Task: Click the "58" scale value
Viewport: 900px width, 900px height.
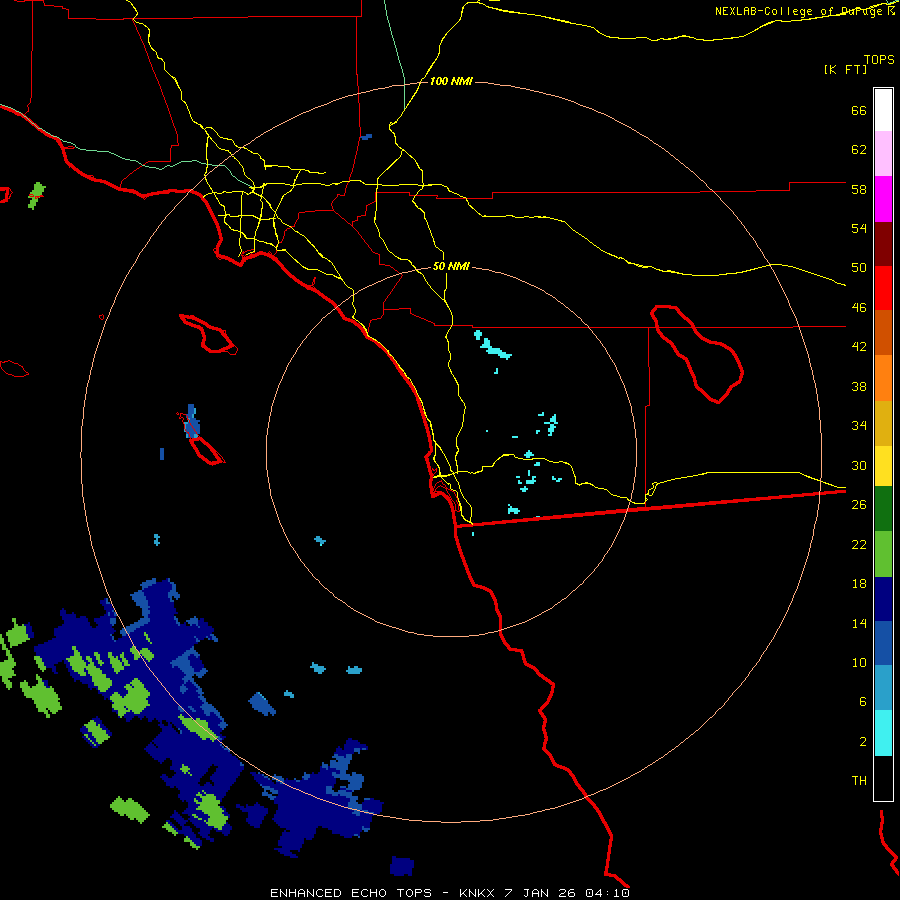Action: tap(859, 189)
